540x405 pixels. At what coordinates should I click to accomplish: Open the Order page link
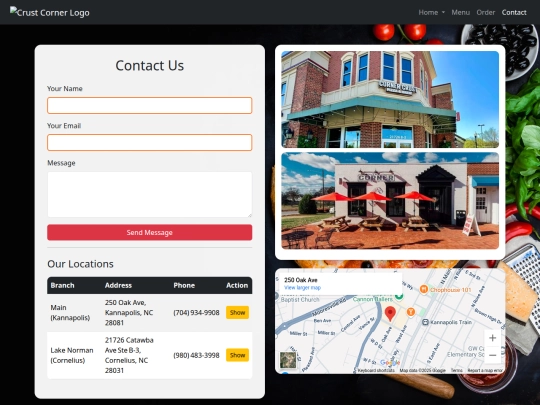pos(486,12)
